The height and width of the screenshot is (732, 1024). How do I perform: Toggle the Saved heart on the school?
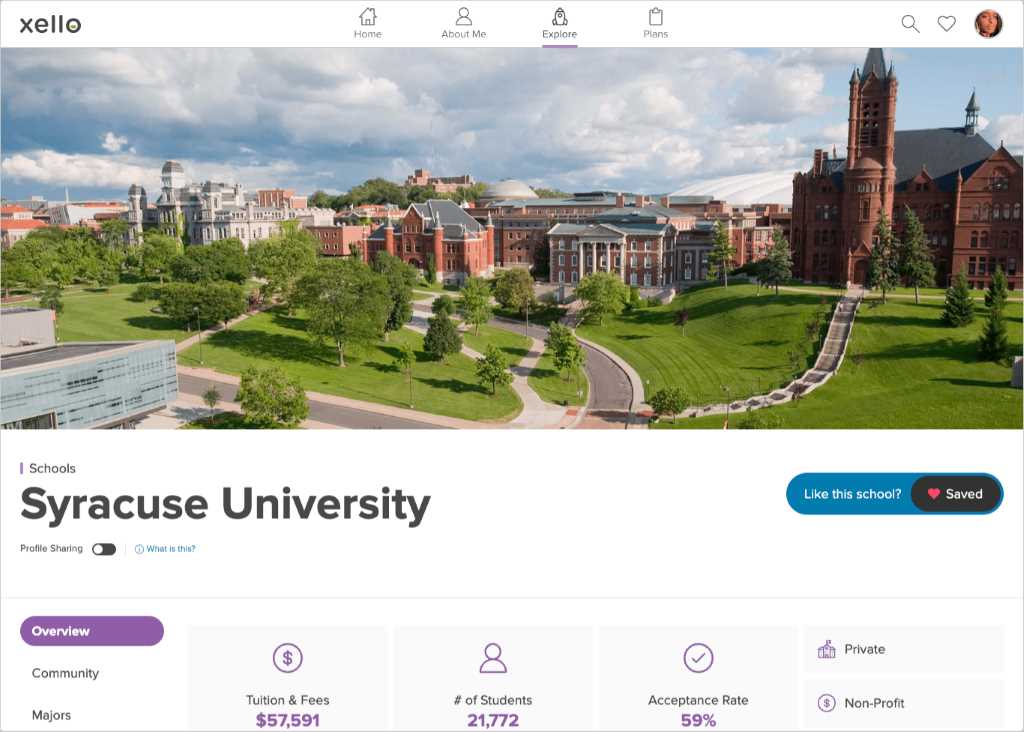[x=933, y=493]
